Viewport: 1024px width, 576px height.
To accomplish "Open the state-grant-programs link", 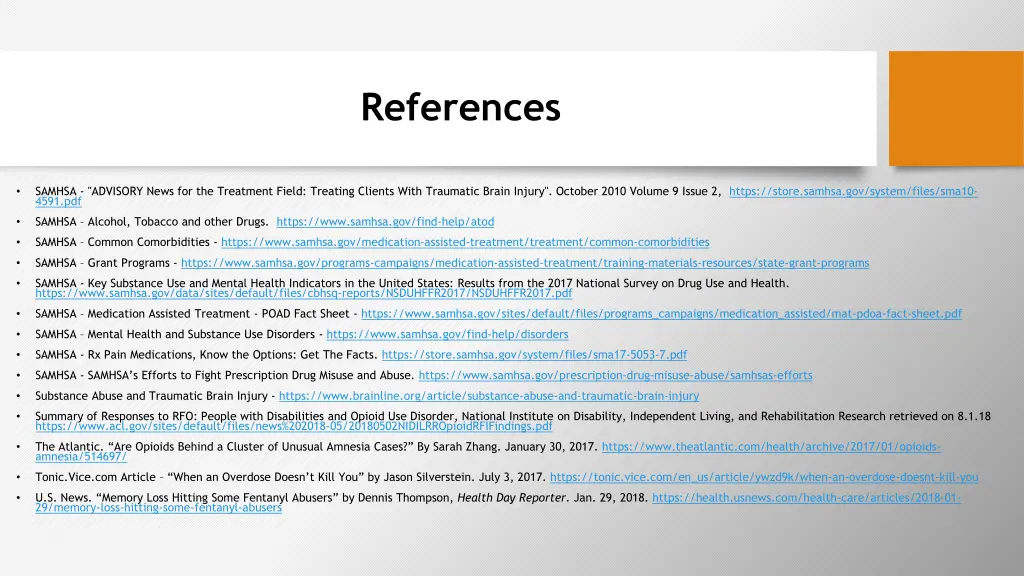I will (x=525, y=263).
